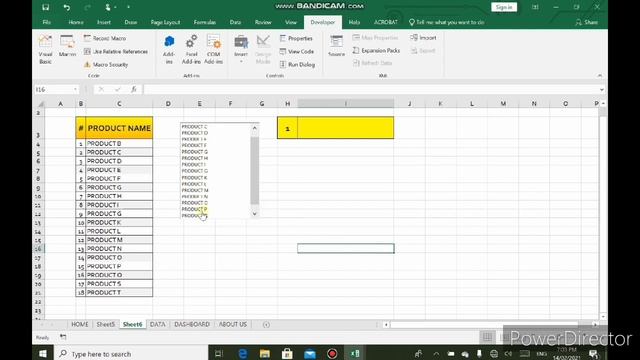Open File Explorer from taskbar
The image size is (640, 360).
pyautogui.click(x=264, y=353)
